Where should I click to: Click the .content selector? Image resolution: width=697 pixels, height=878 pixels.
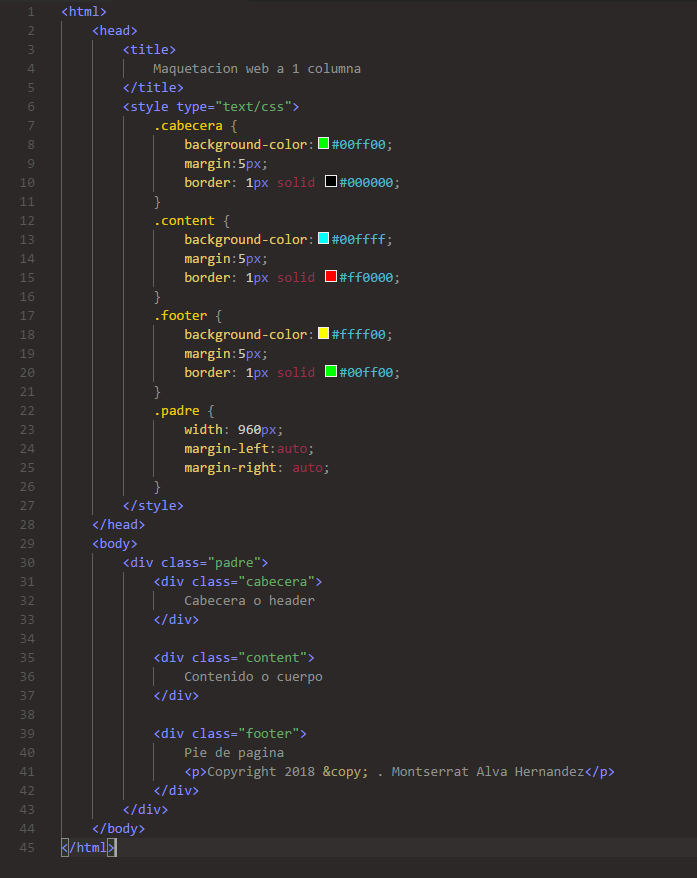(x=184, y=221)
